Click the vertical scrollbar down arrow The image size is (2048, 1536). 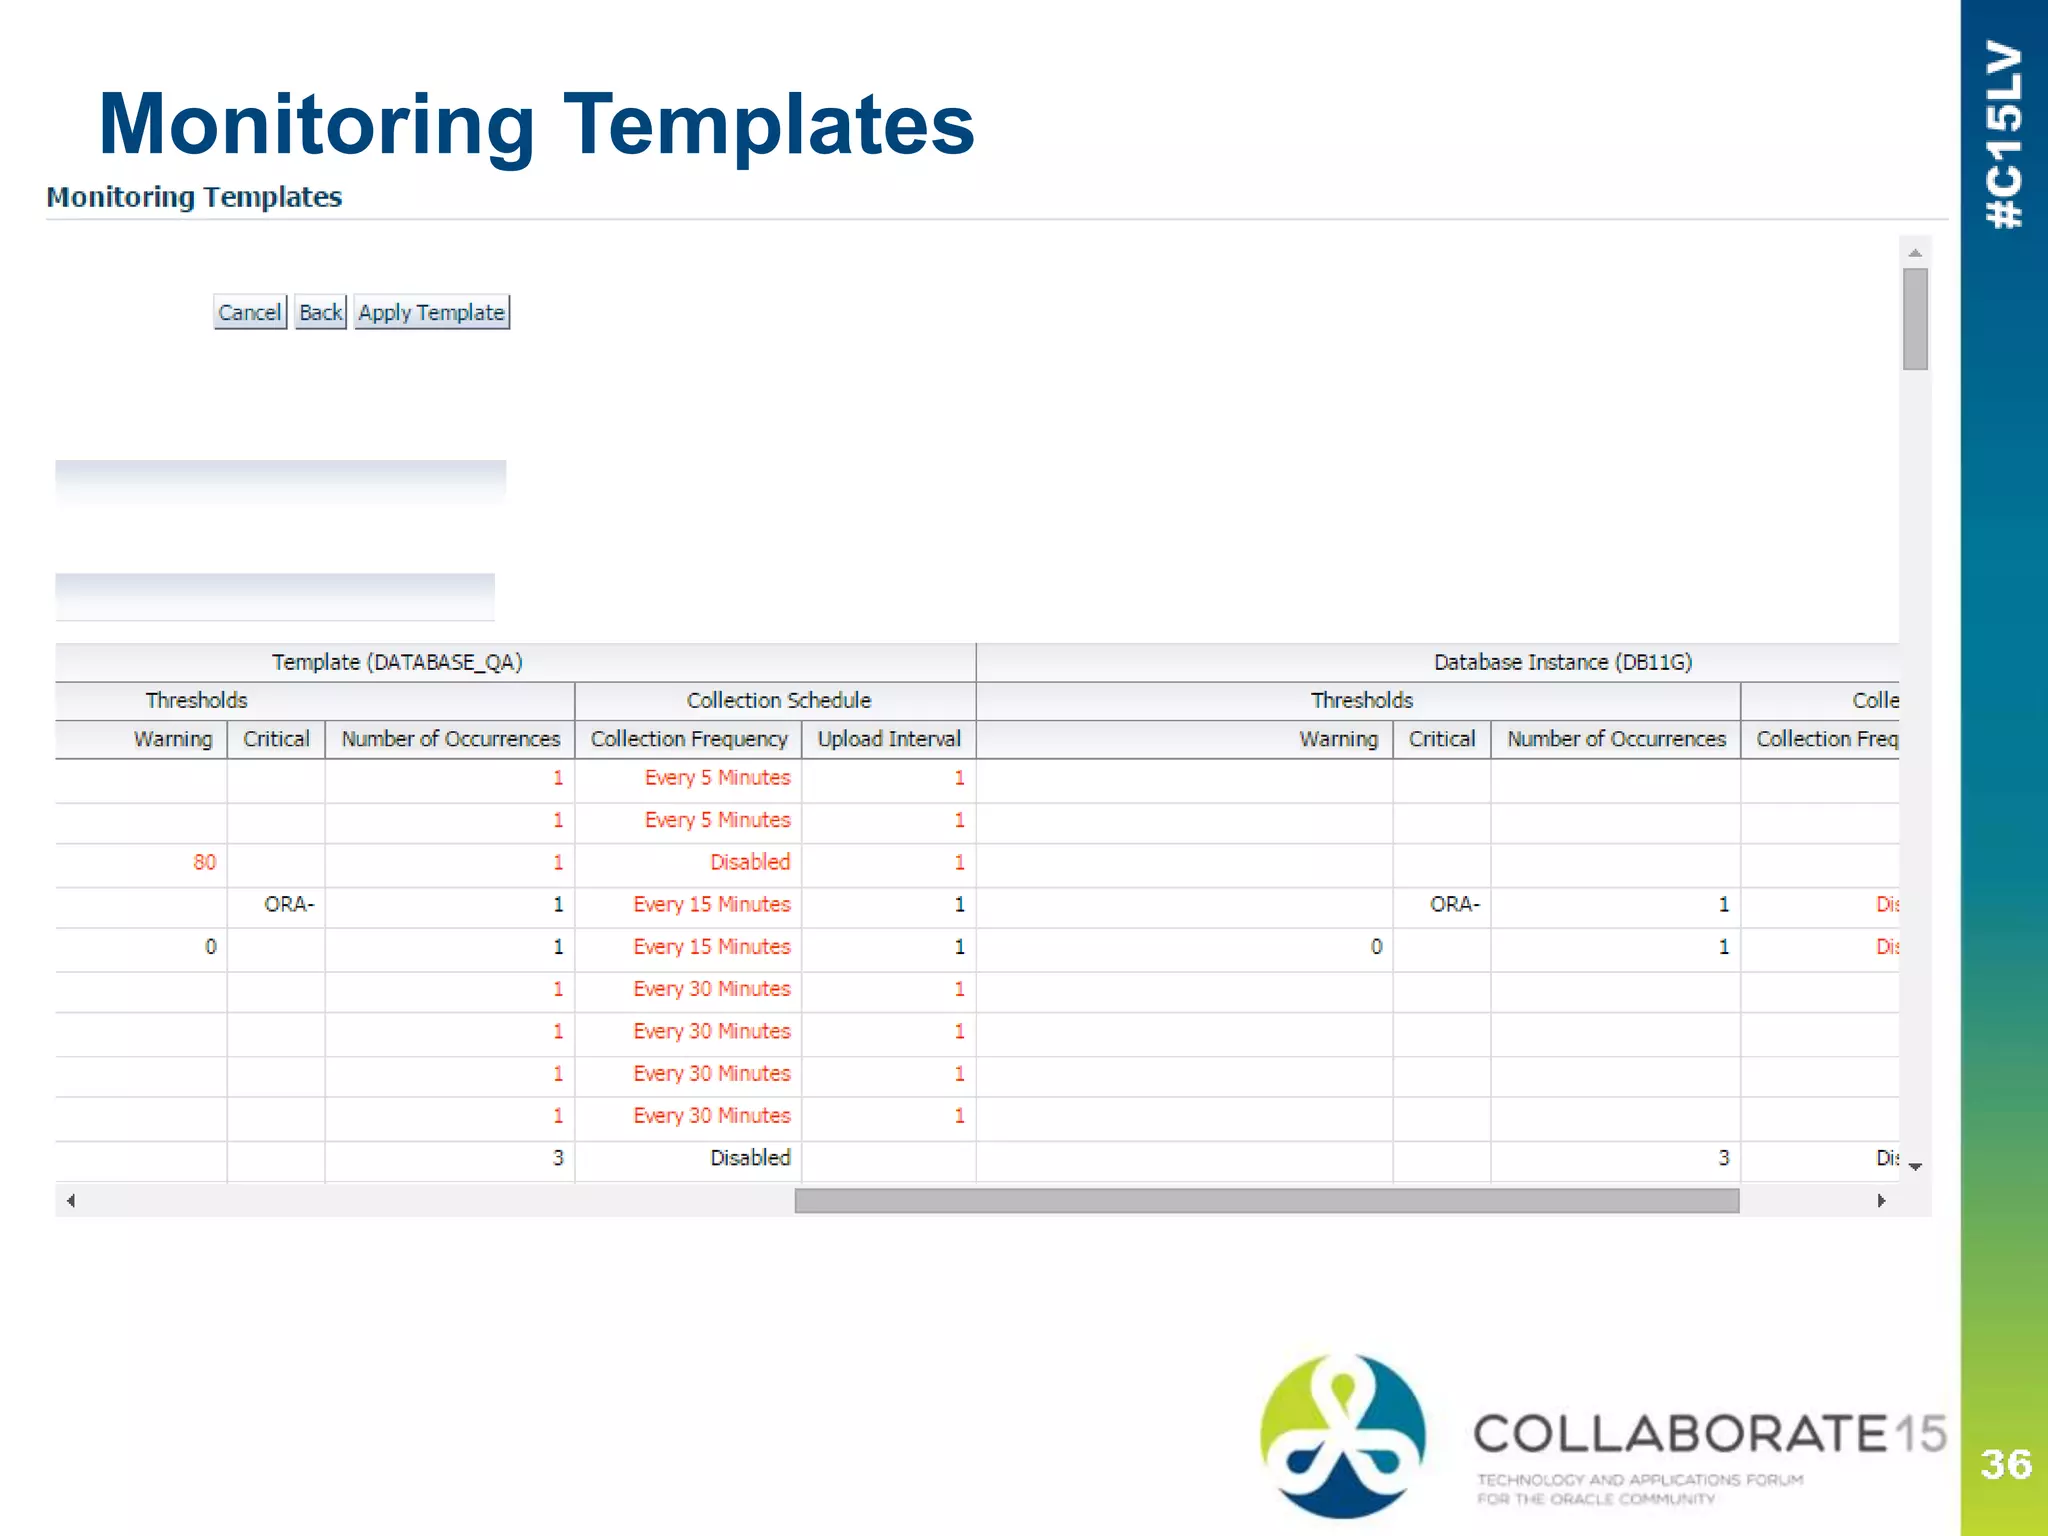1915,1166
